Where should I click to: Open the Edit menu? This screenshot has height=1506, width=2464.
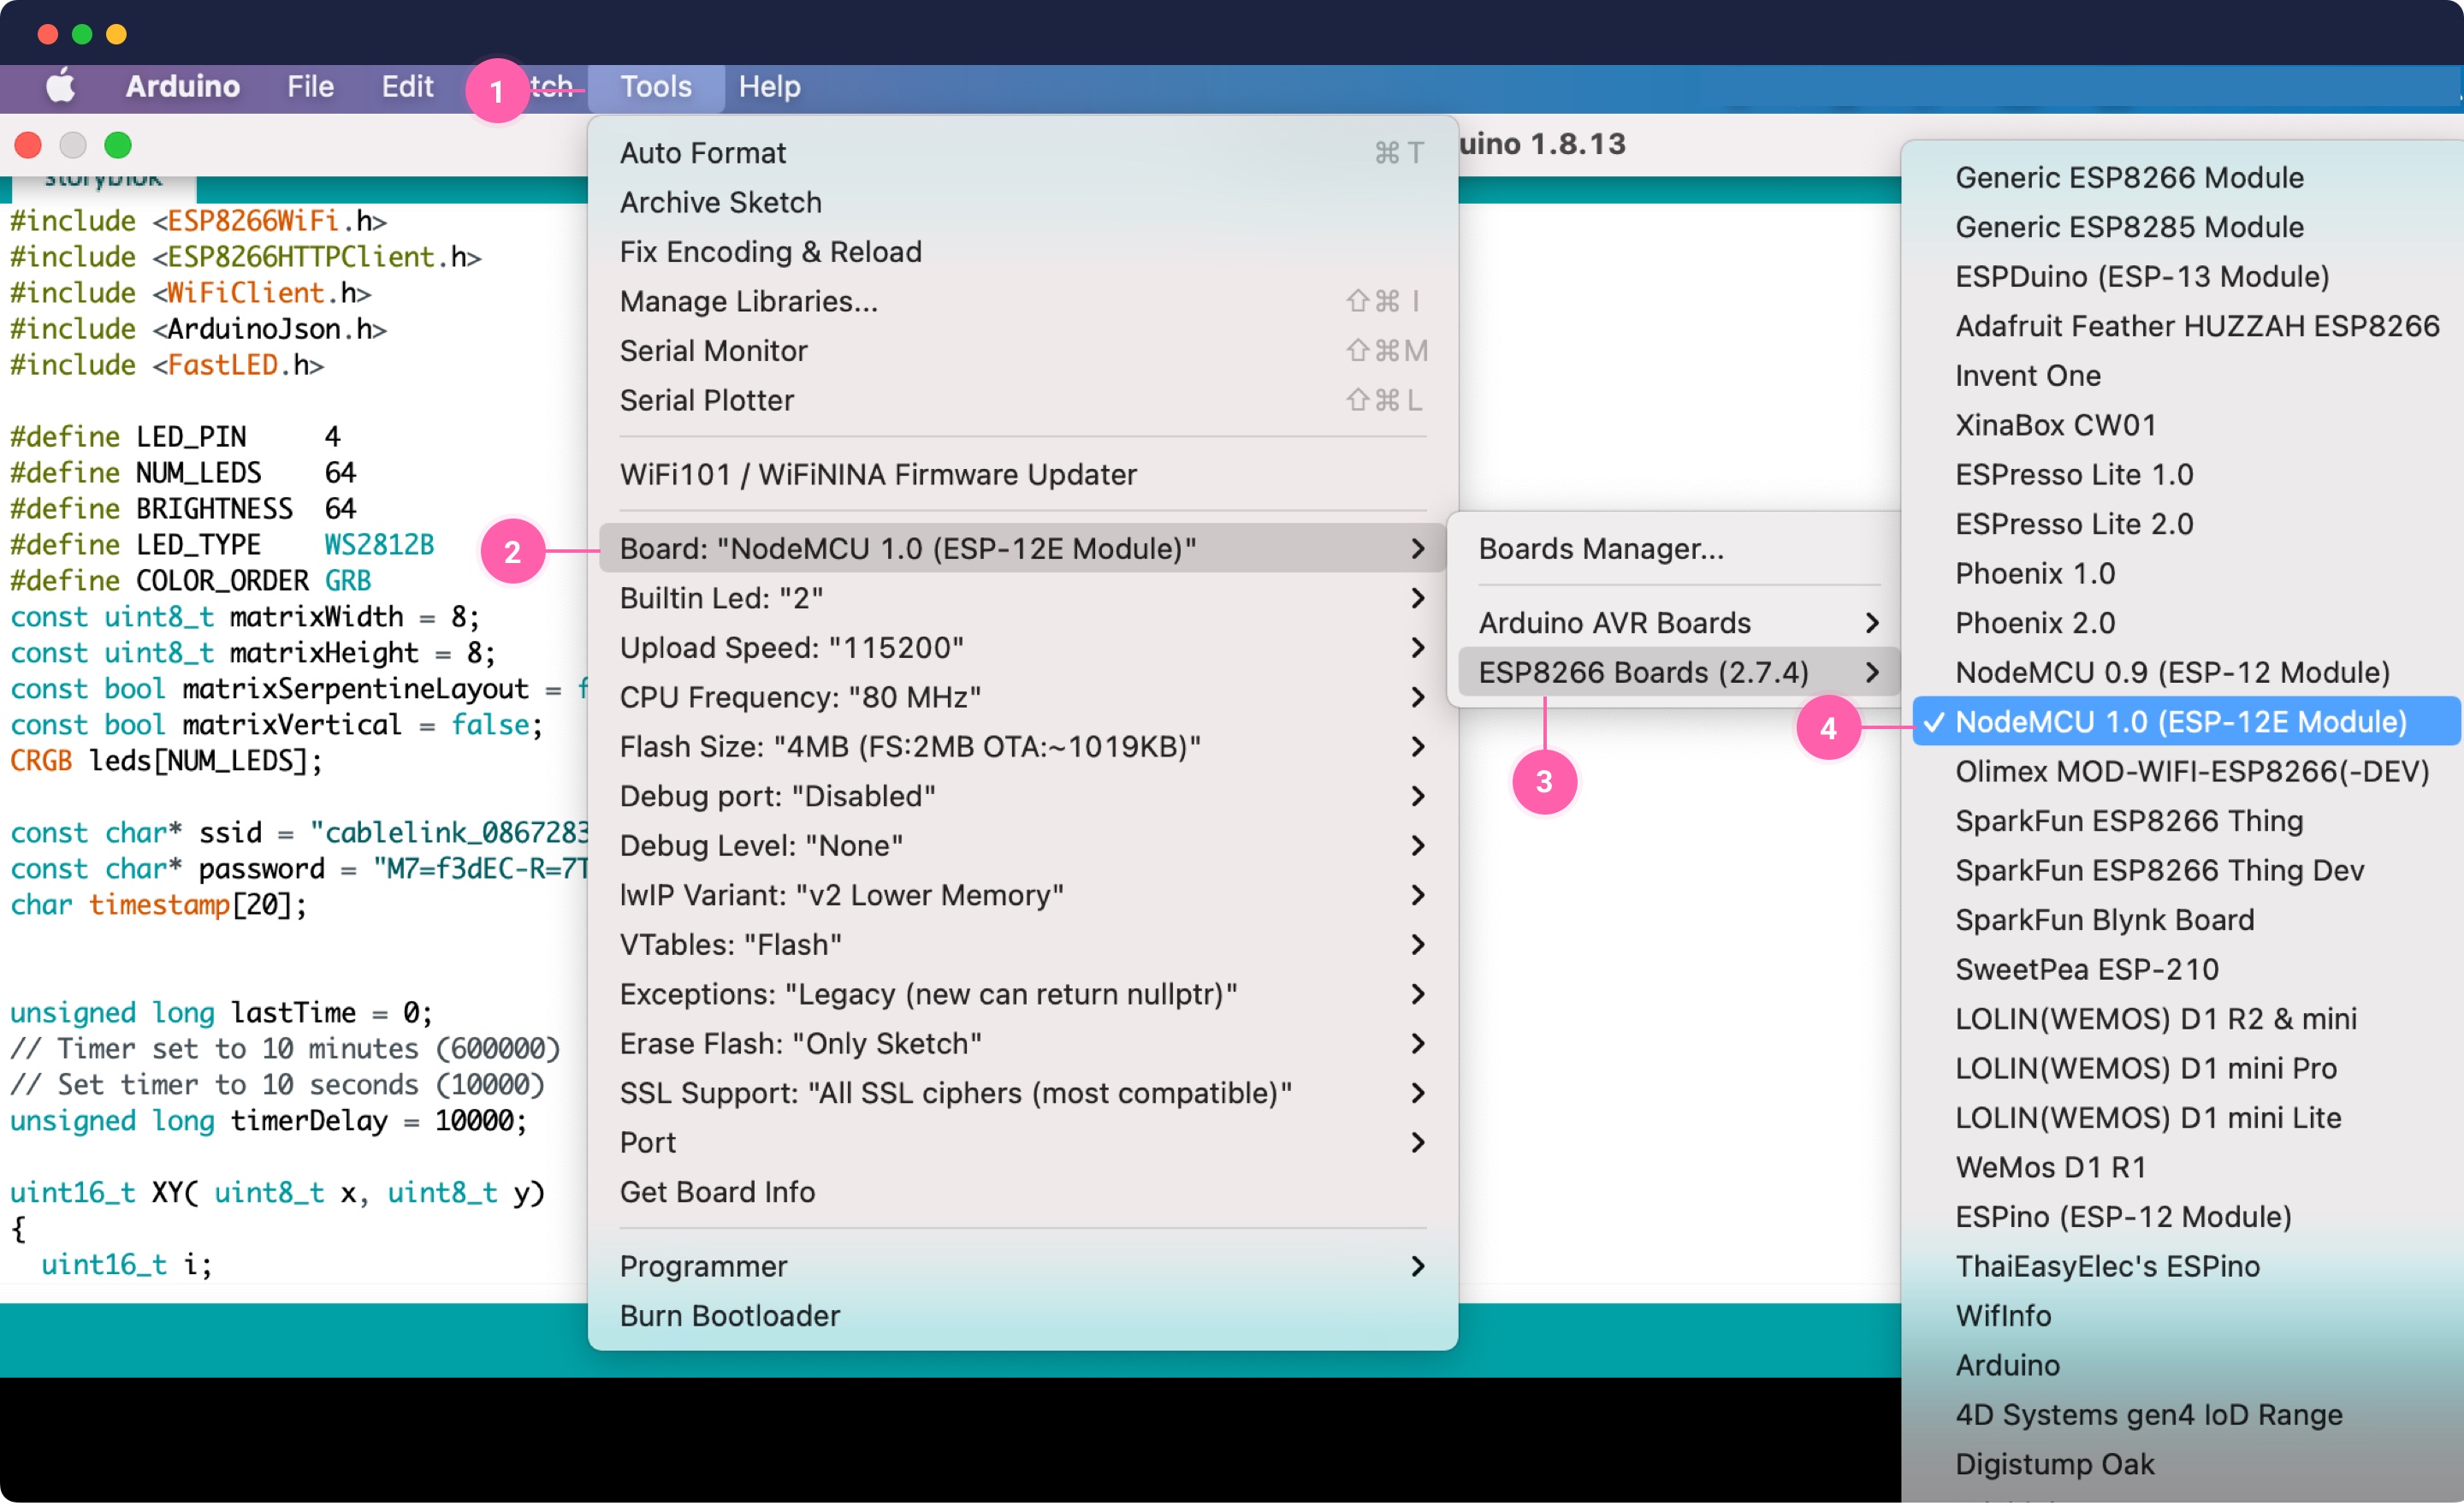[407, 87]
